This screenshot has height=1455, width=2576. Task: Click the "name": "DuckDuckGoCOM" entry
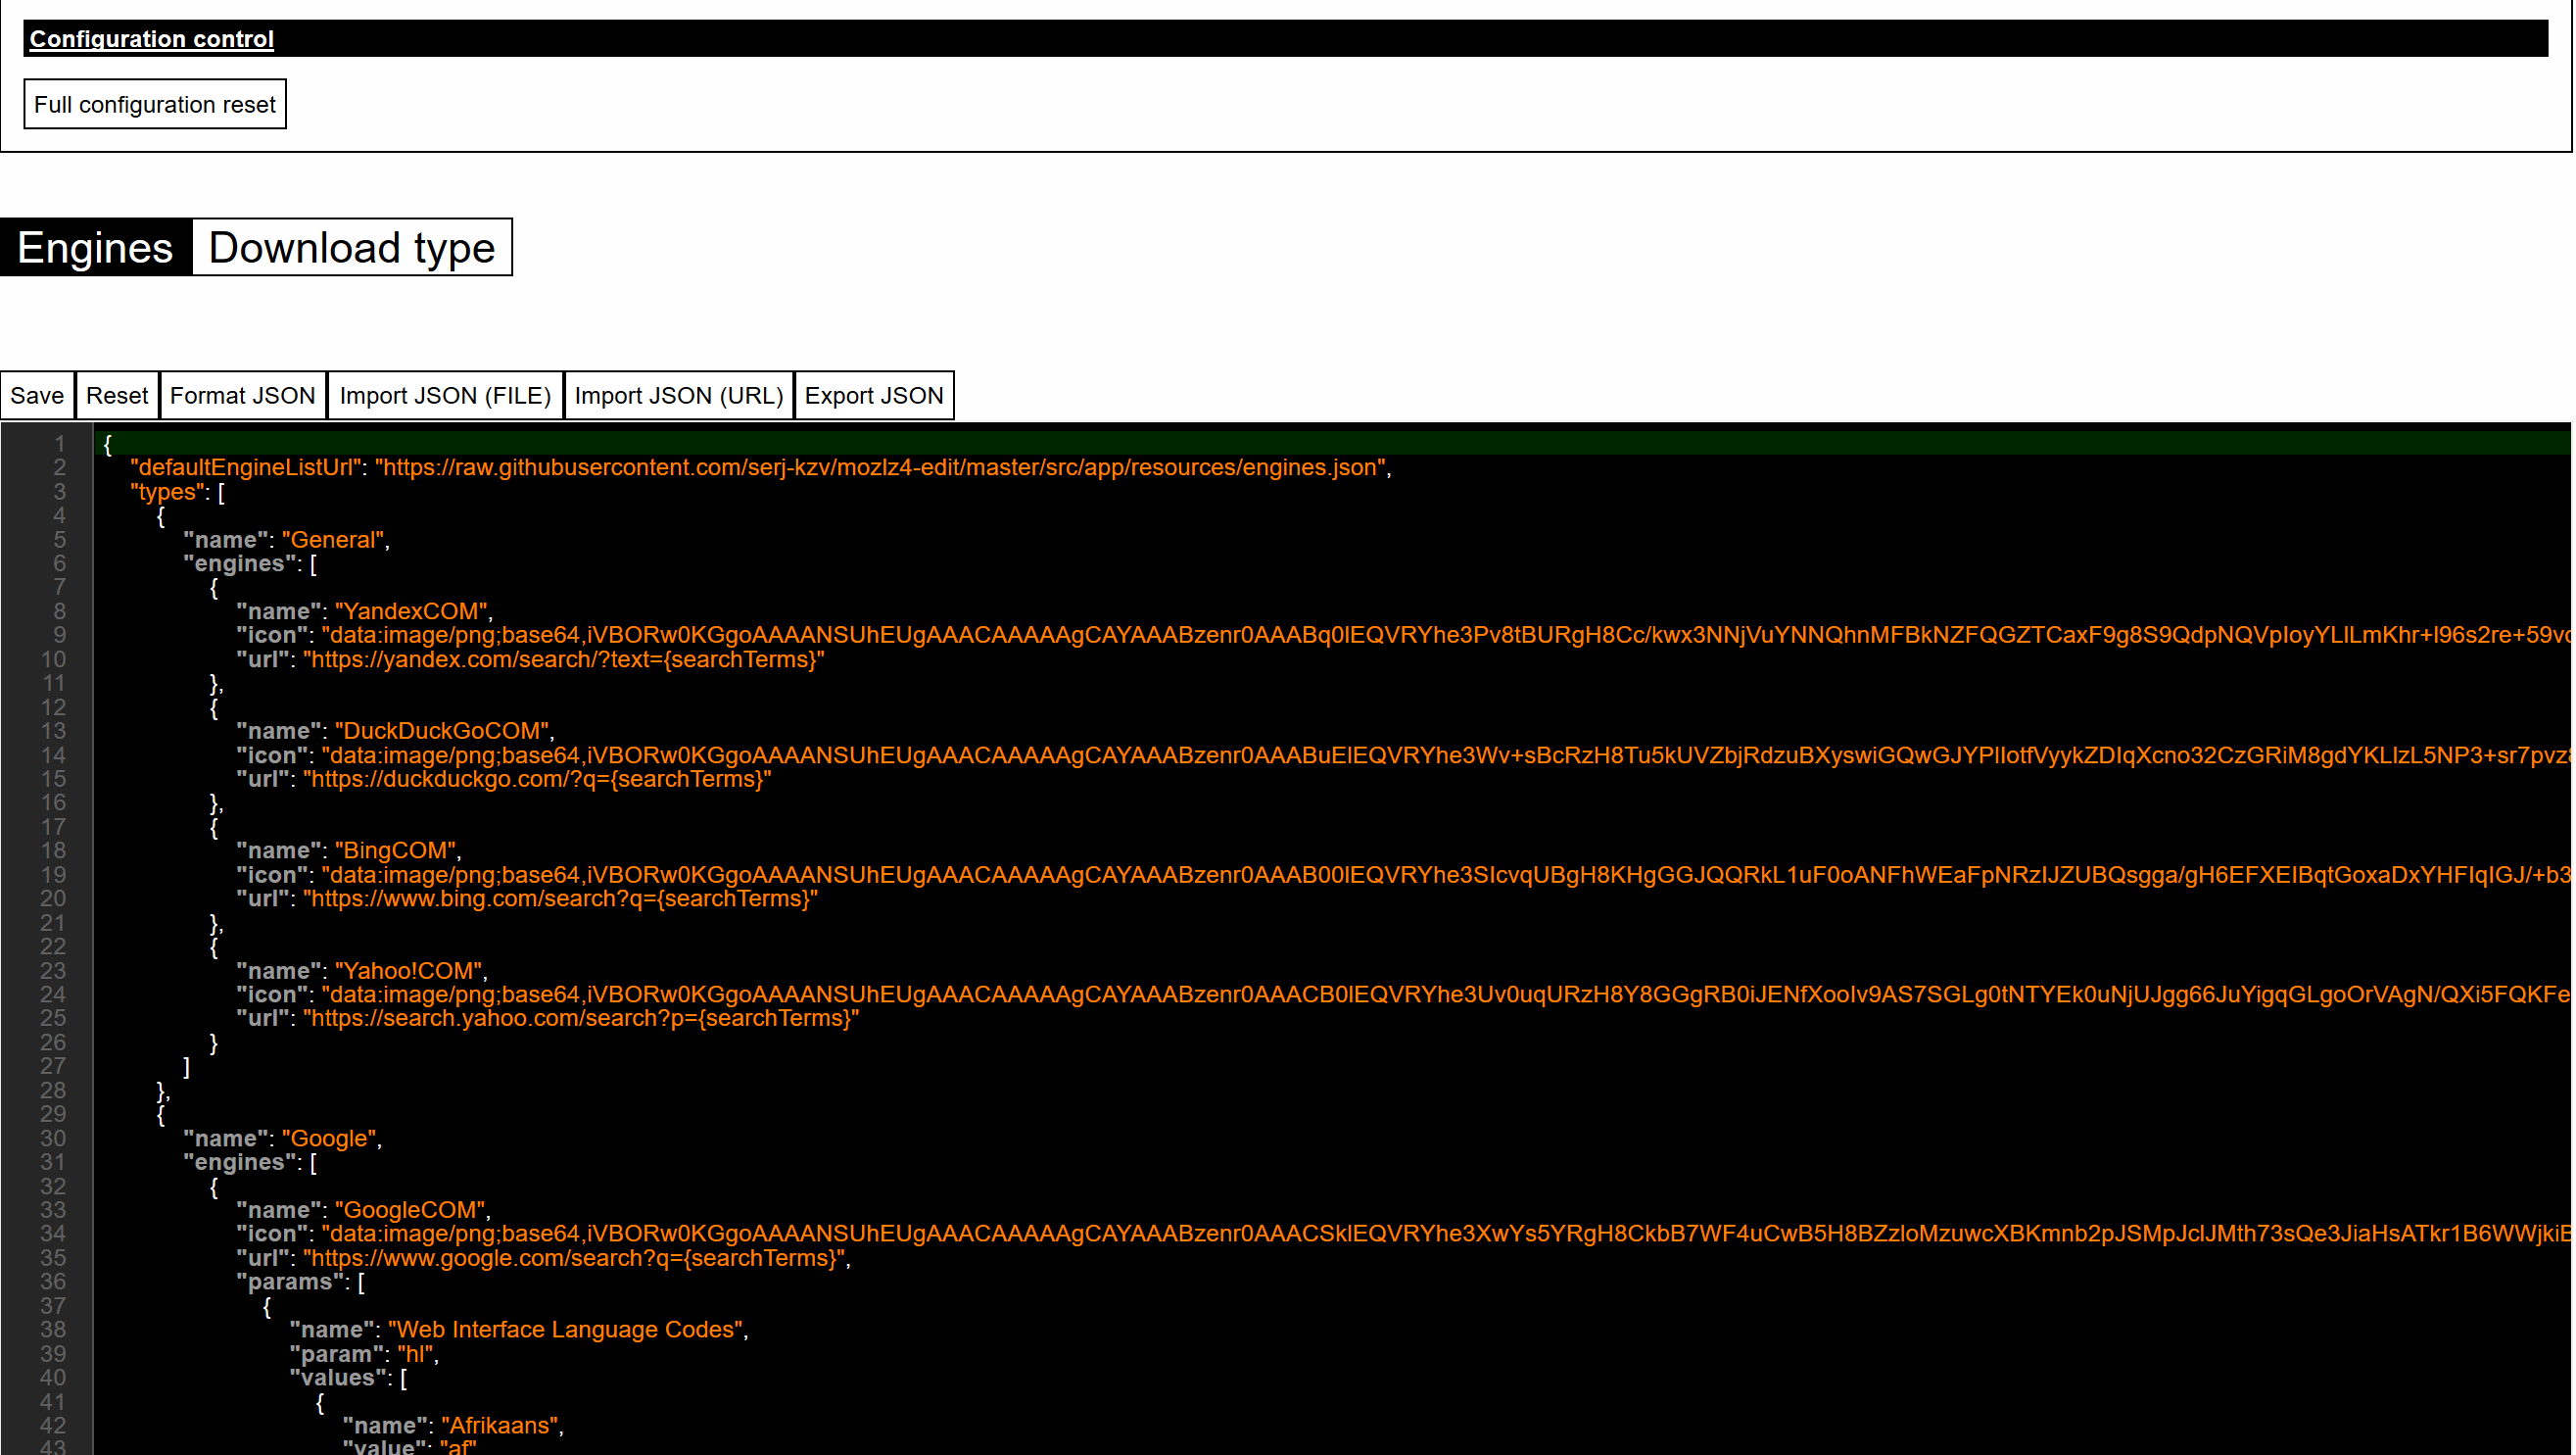(x=395, y=731)
